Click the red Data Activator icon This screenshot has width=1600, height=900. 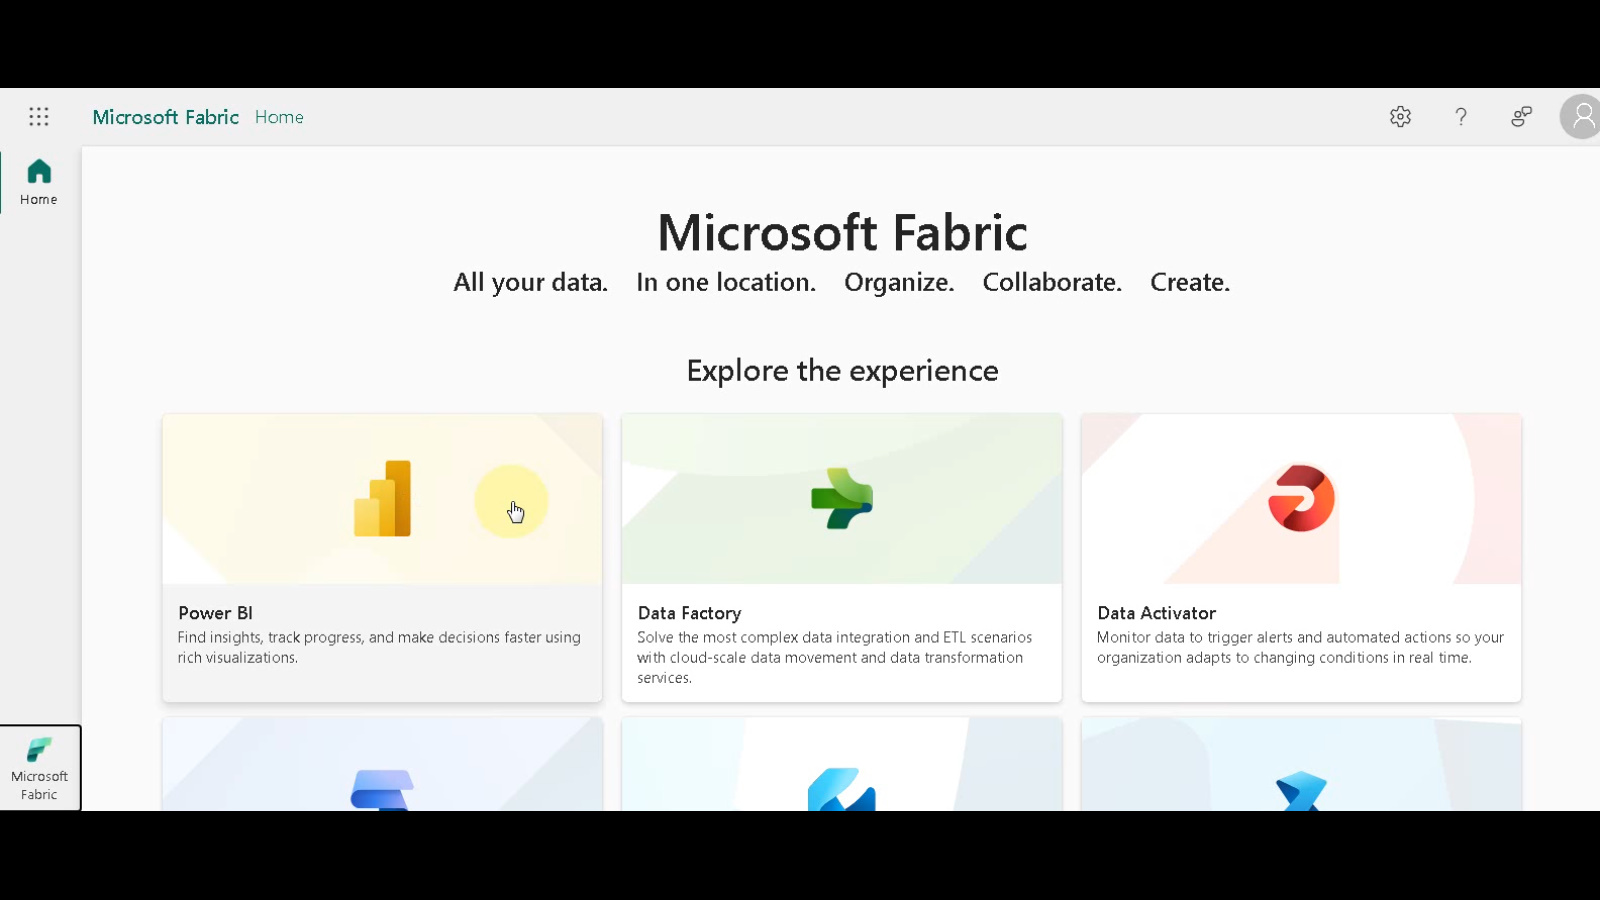[x=1300, y=498]
